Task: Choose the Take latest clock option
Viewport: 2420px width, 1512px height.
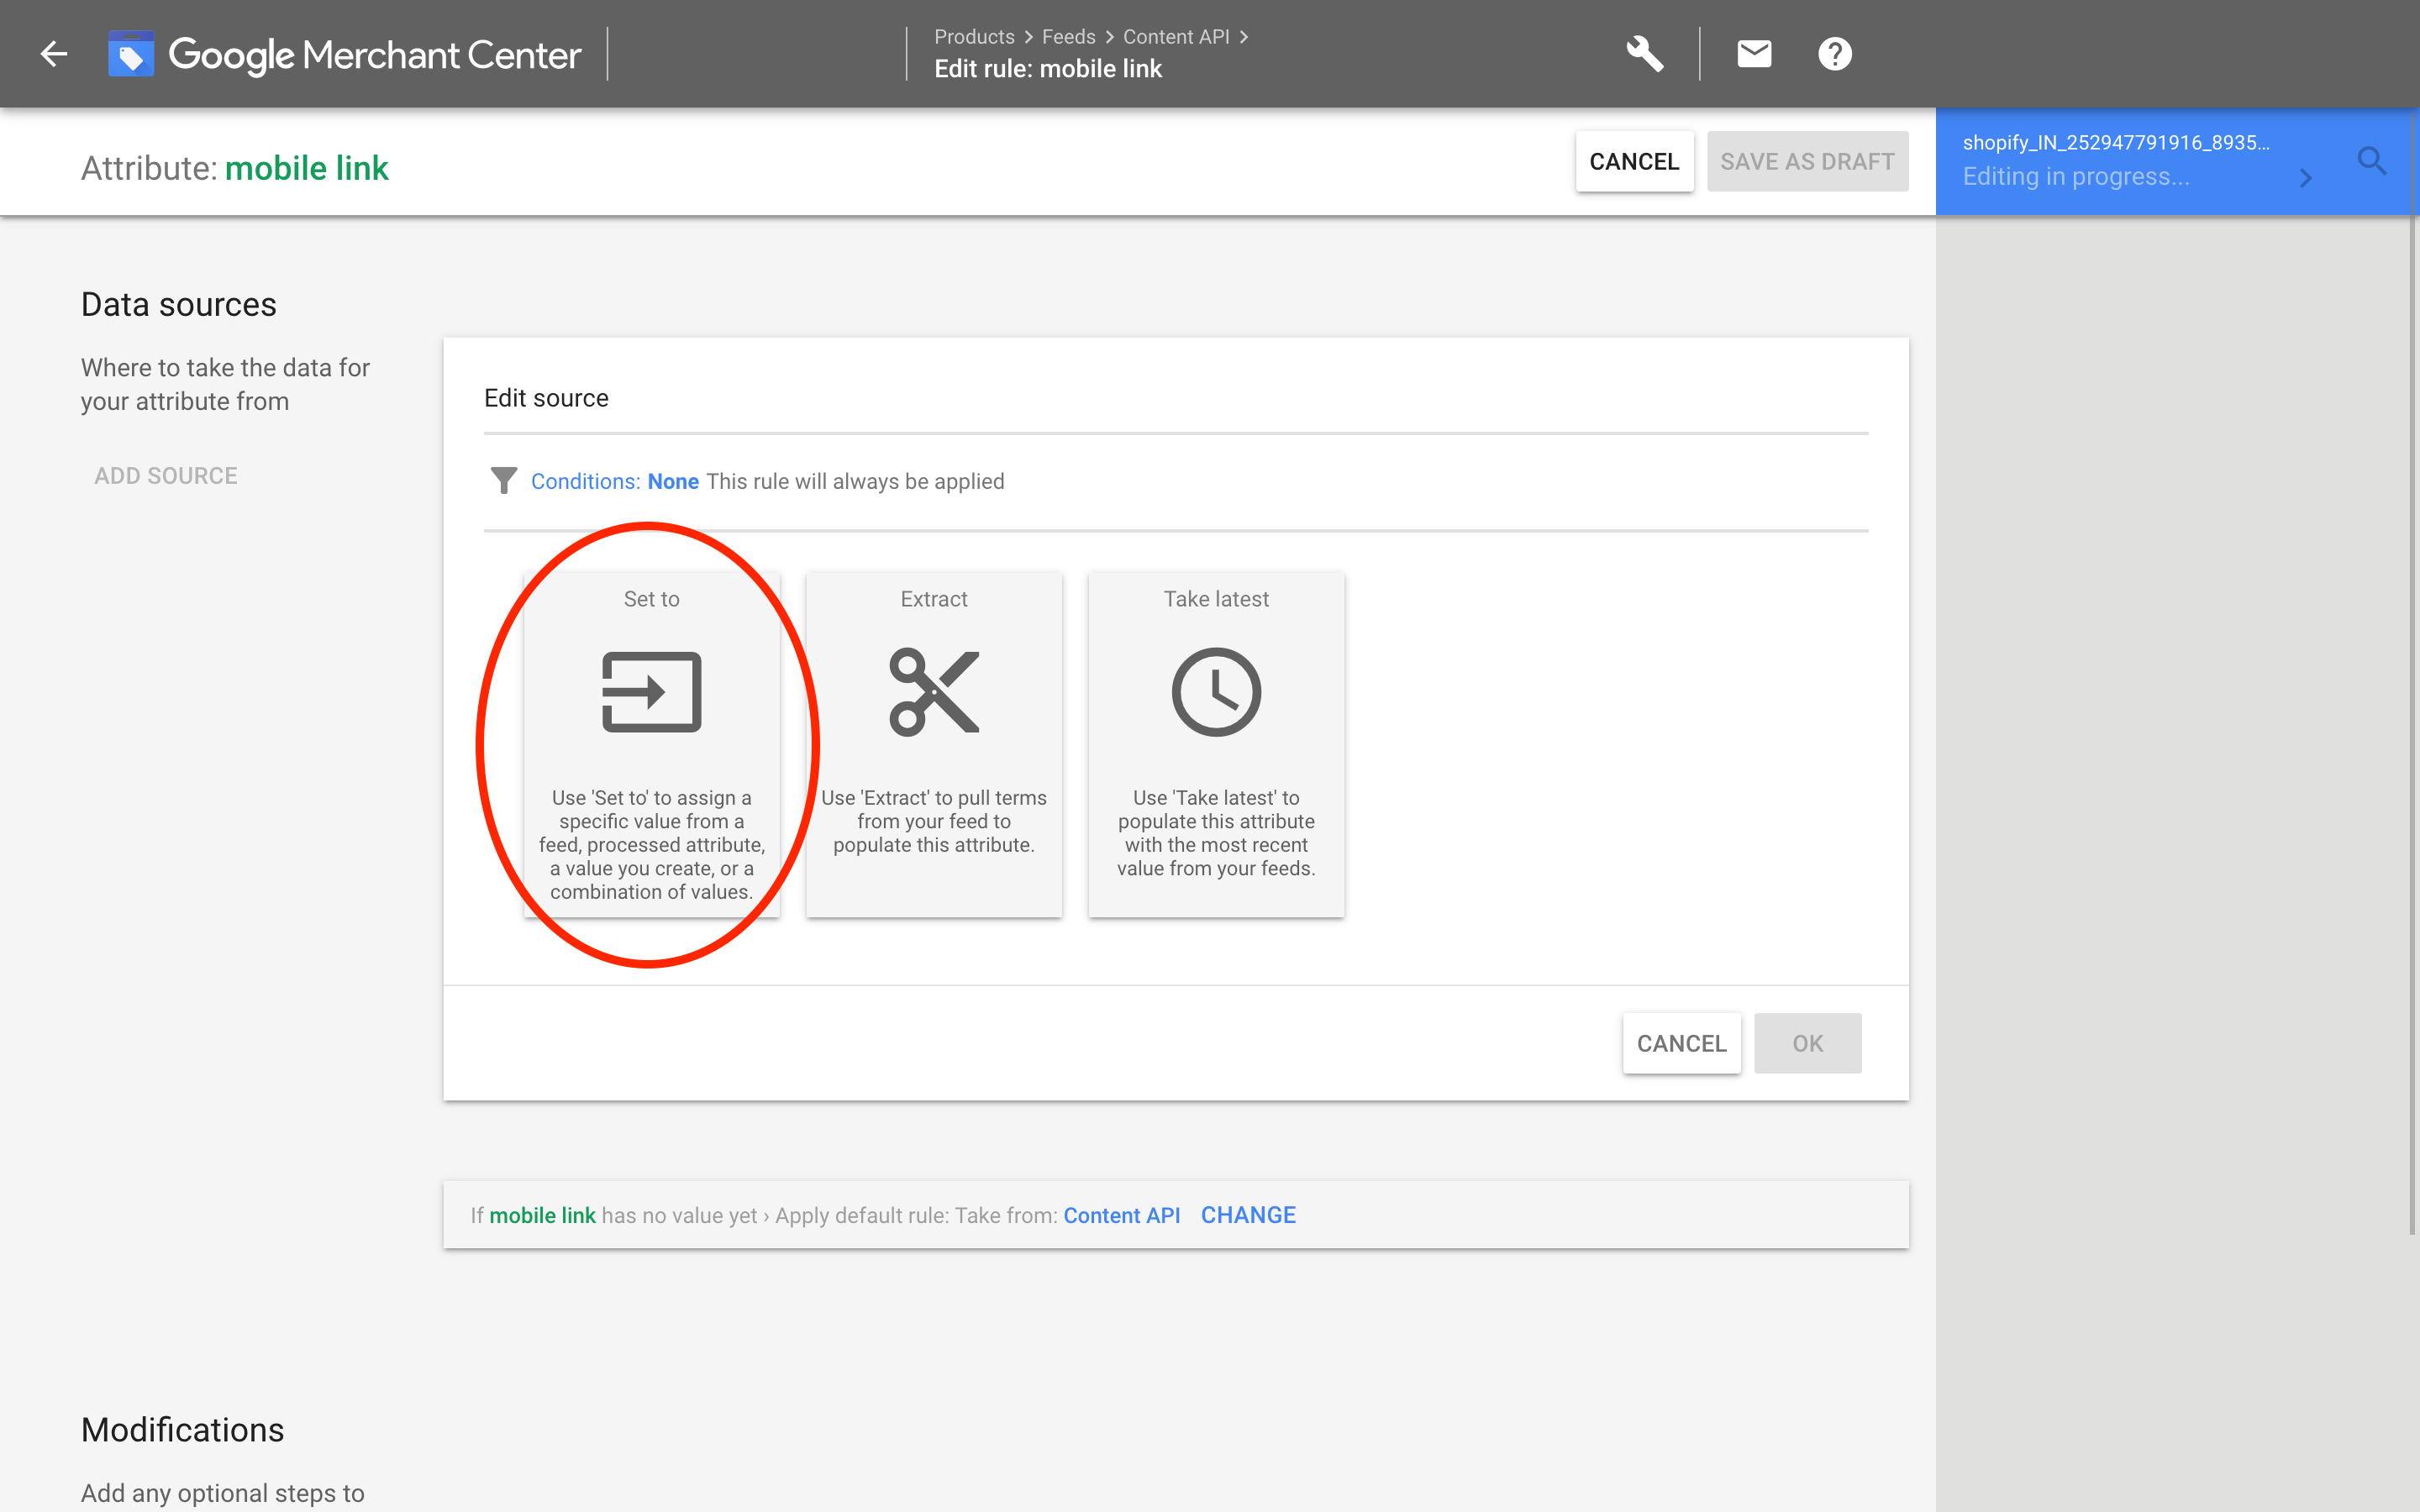Action: tap(1216, 692)
